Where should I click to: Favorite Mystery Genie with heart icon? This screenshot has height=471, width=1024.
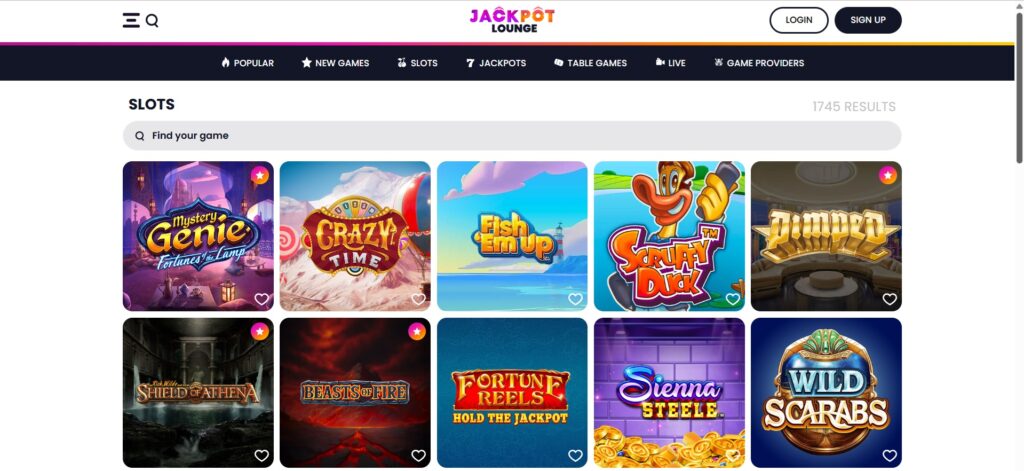click(261, 299)
